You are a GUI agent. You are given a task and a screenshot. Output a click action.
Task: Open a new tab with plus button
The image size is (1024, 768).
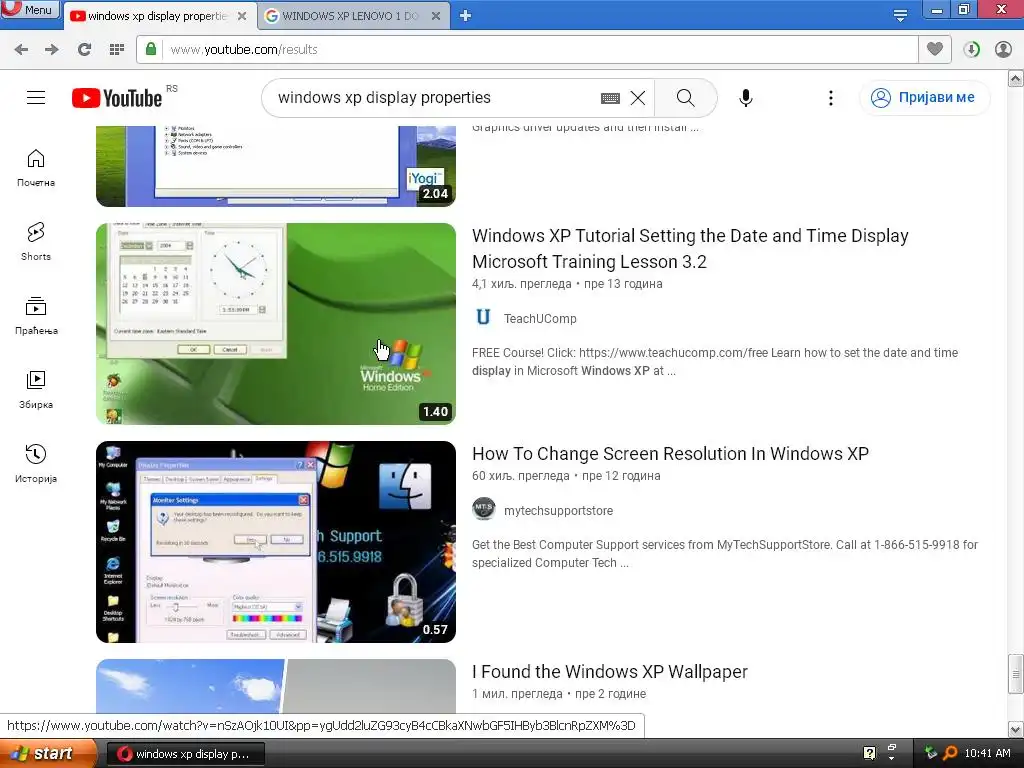(x=465, y=16)
